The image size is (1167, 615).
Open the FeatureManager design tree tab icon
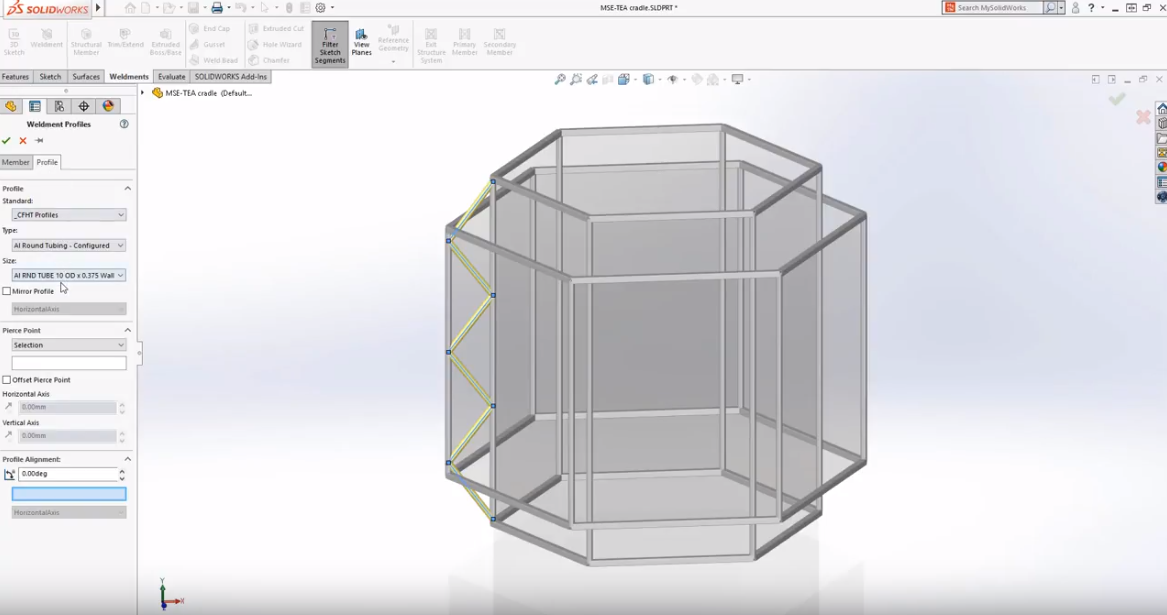pyautogui.click(x=10, y=106)
